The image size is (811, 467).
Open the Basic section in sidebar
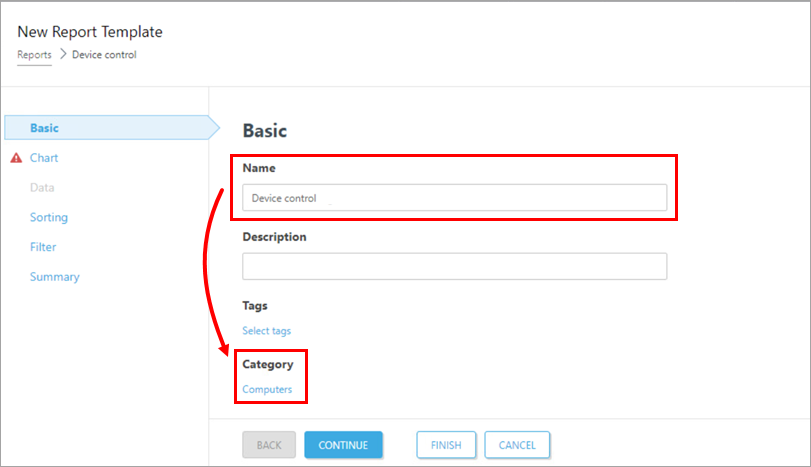pos(44,128)
